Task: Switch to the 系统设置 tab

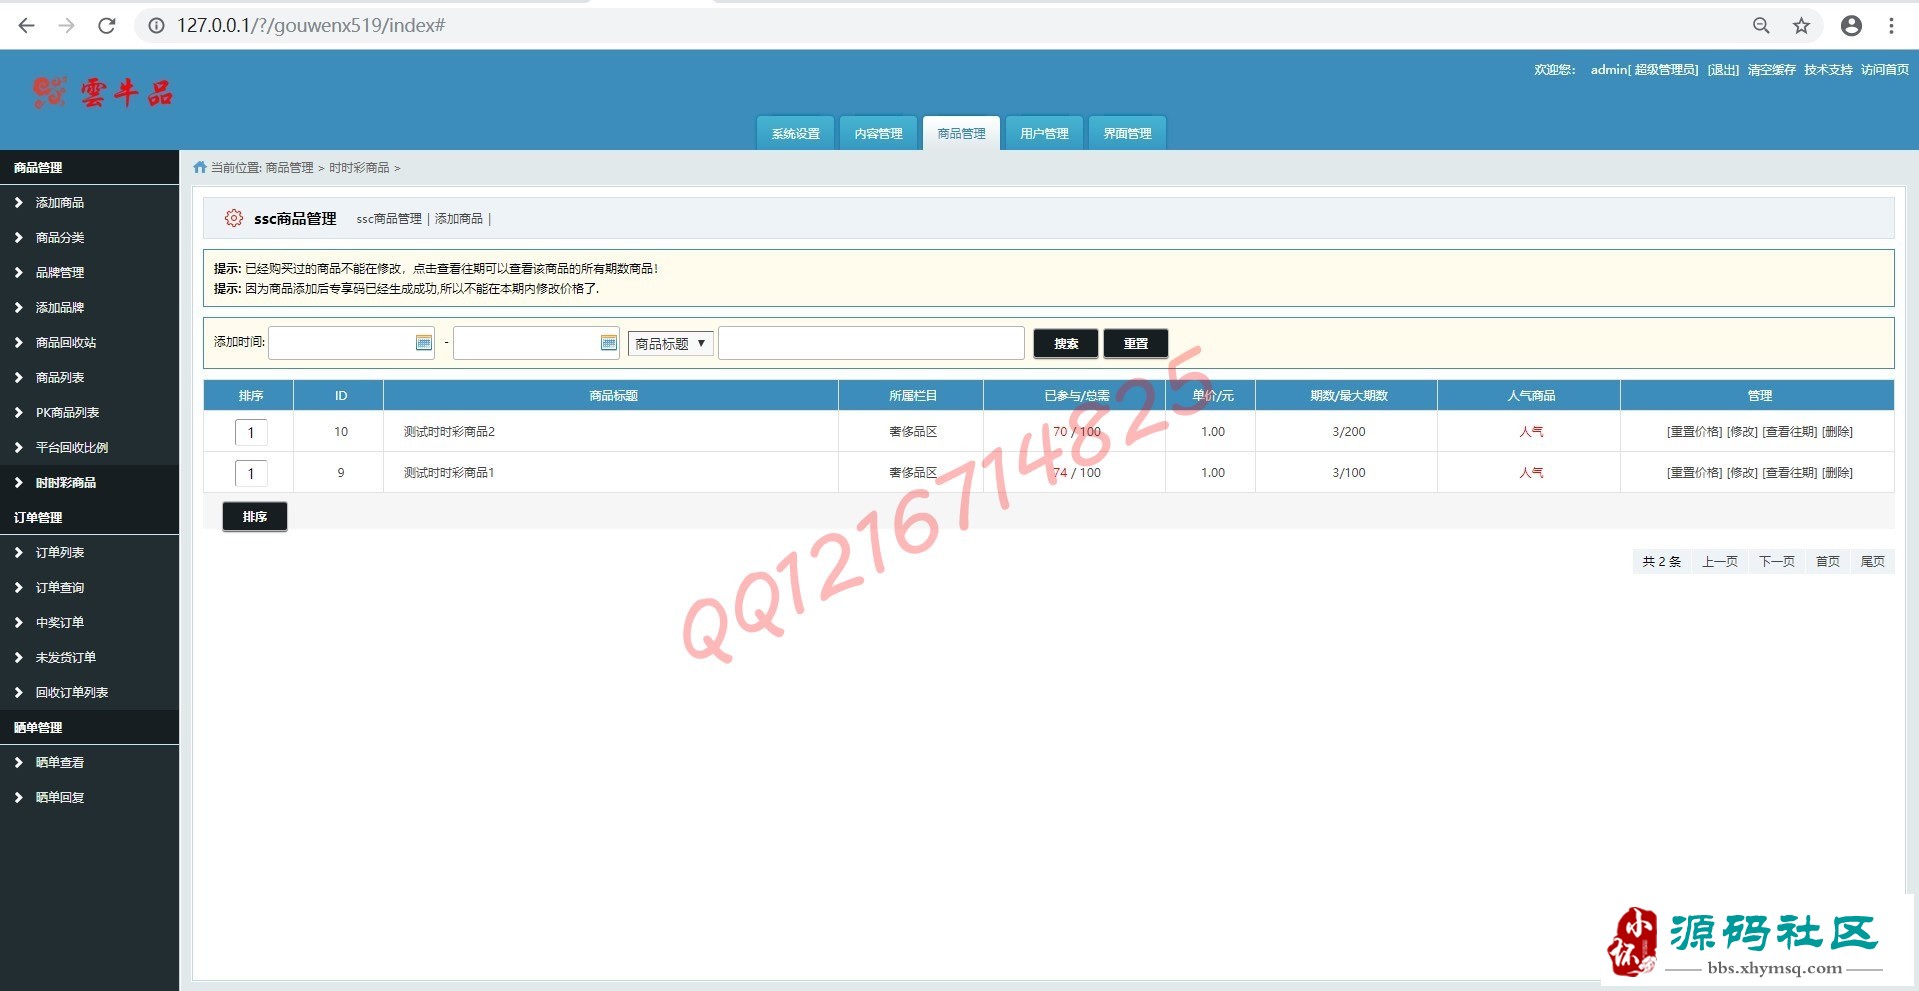Action: click(796, 133)
